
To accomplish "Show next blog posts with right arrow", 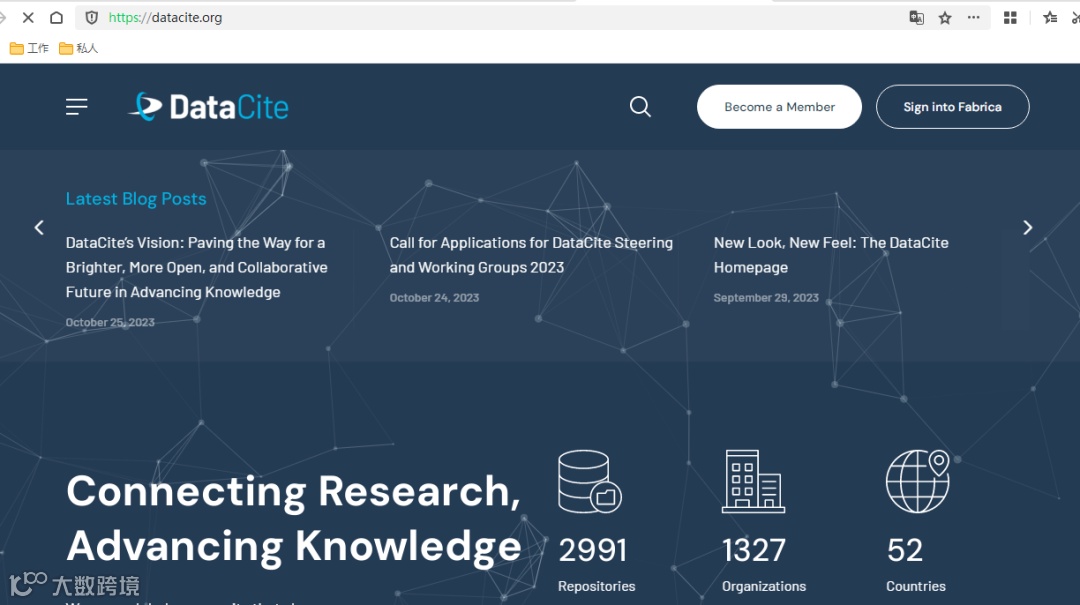I will 1027,227.
